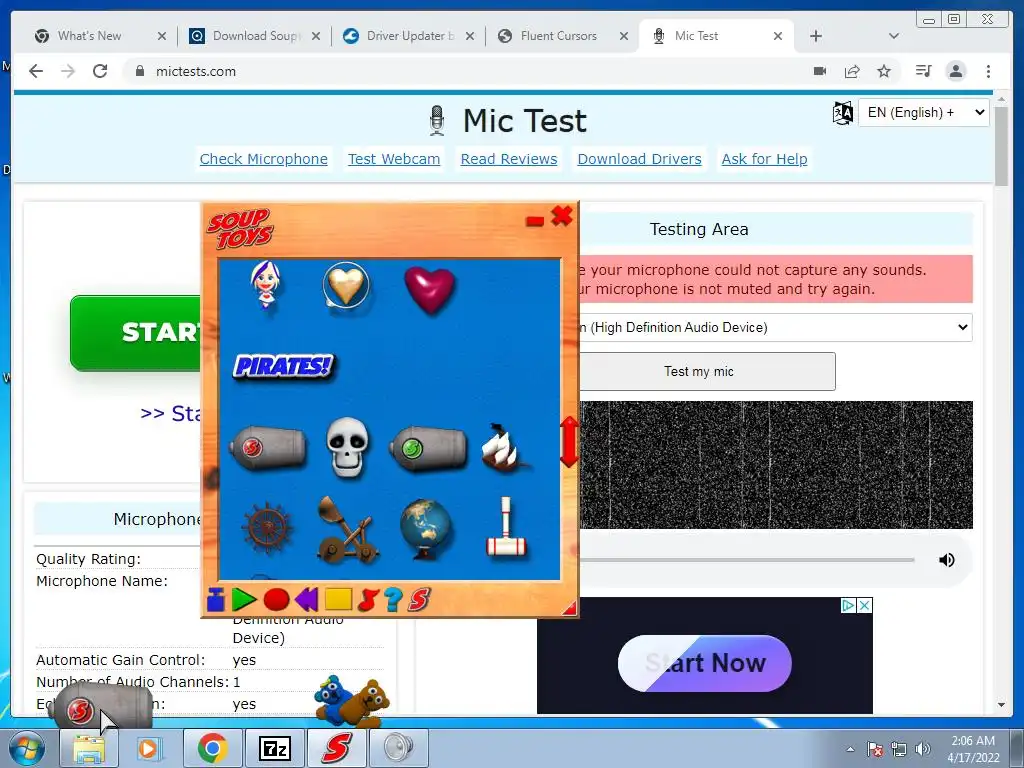Open the Ask for Help link
1024x768 pixels.
(x=764, y=159)
